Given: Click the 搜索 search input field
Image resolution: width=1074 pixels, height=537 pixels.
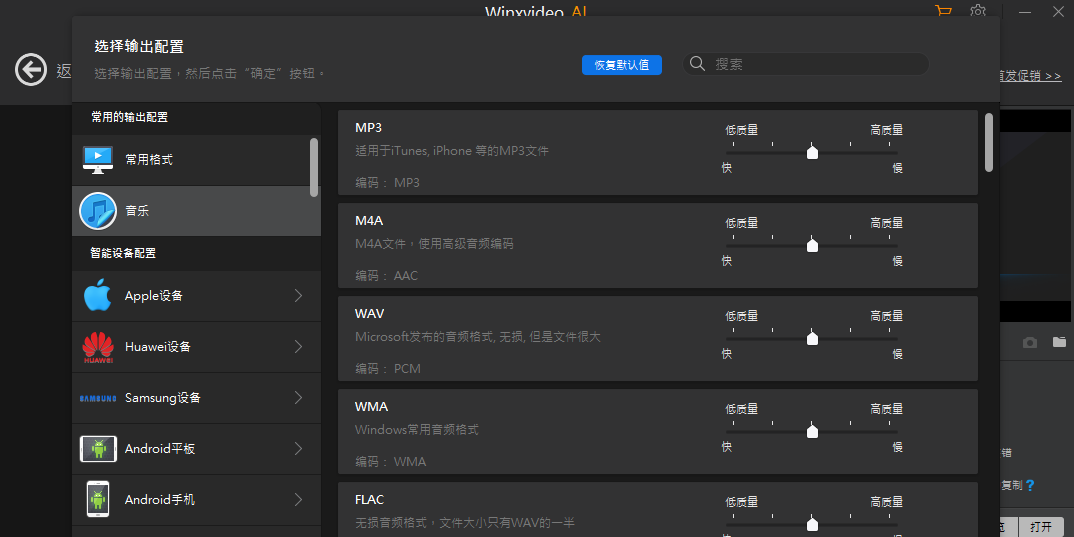Looking at the screenshot, I should click(815, 64).
